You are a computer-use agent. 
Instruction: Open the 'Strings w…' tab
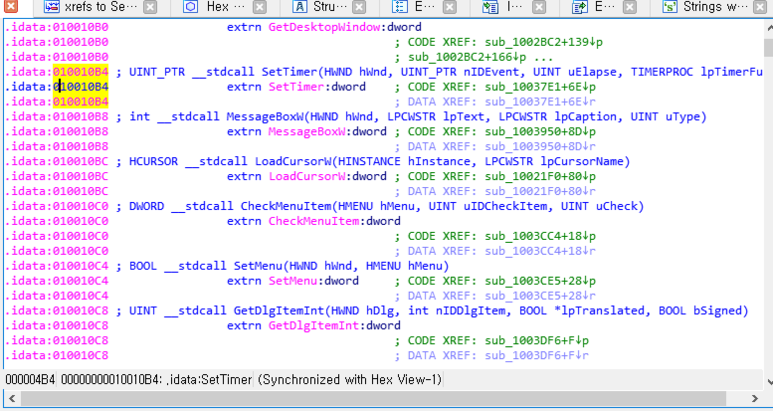(716, 7)
